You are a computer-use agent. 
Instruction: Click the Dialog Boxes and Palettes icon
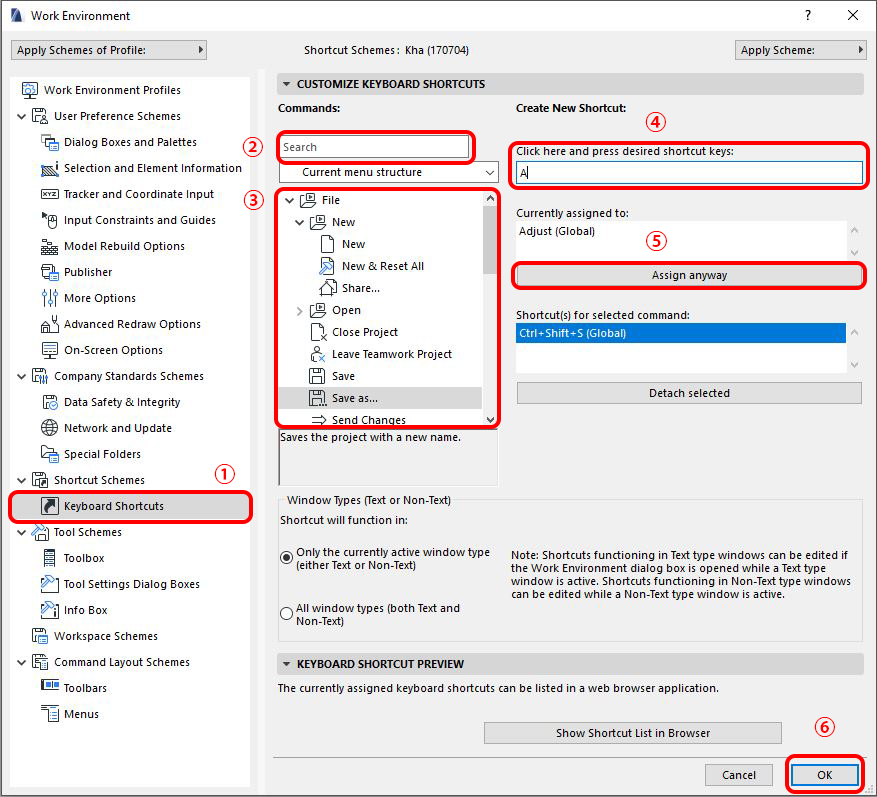(50, 142)
